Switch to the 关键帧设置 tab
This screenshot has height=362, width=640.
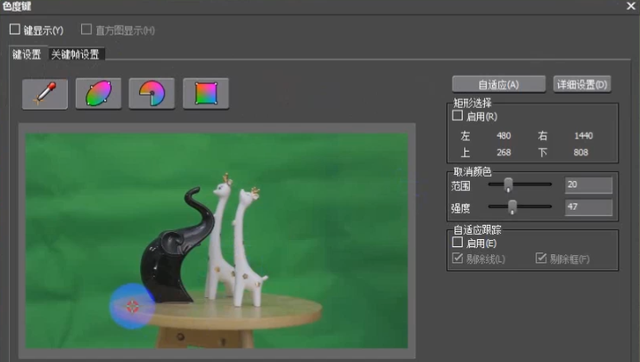click(x=76, y=54)
